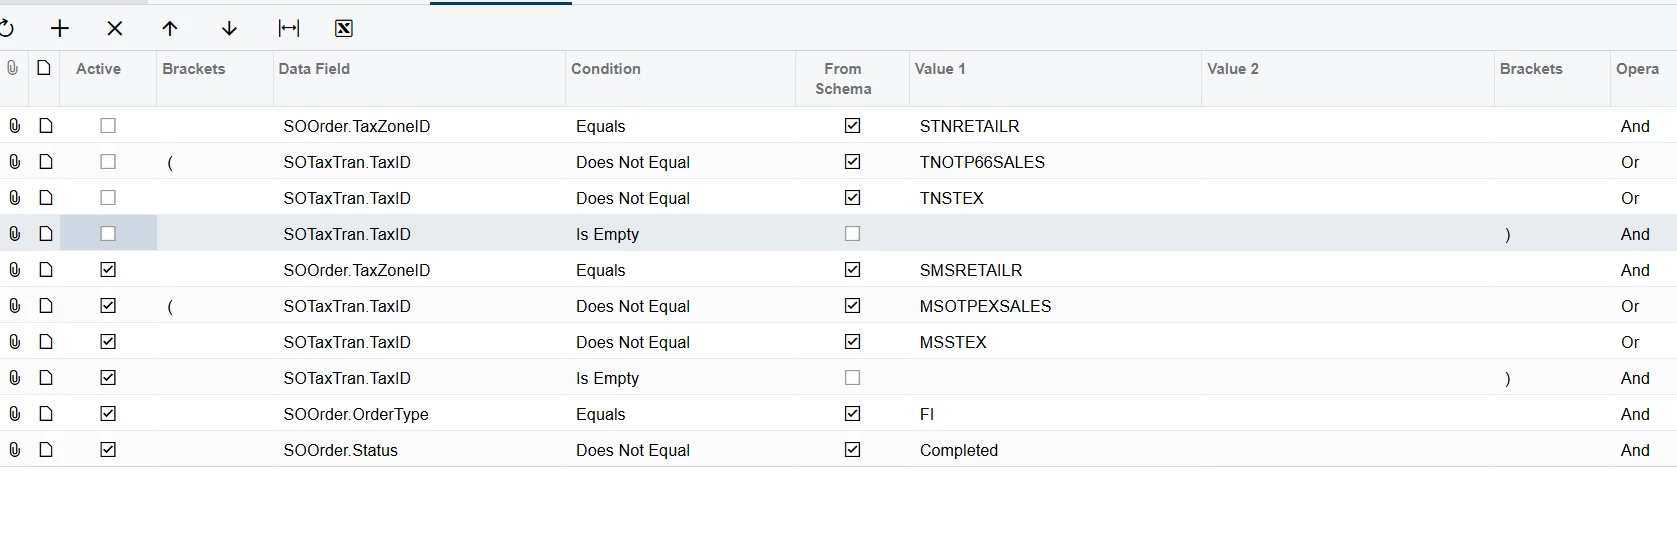This screenshot has height=556, width=1677.
Task: Open Condition cell in the Completed row
Action: coord(680,450)
